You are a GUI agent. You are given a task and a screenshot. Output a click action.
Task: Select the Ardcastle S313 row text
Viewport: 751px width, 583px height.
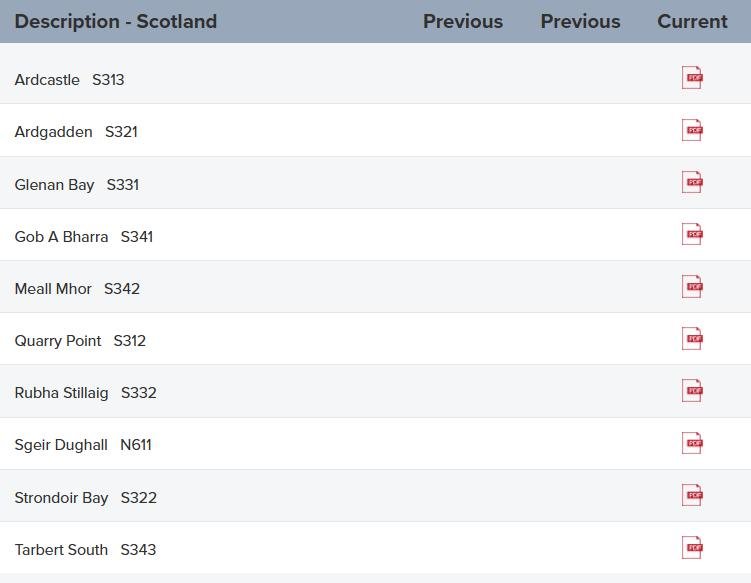tap(69, 80)
